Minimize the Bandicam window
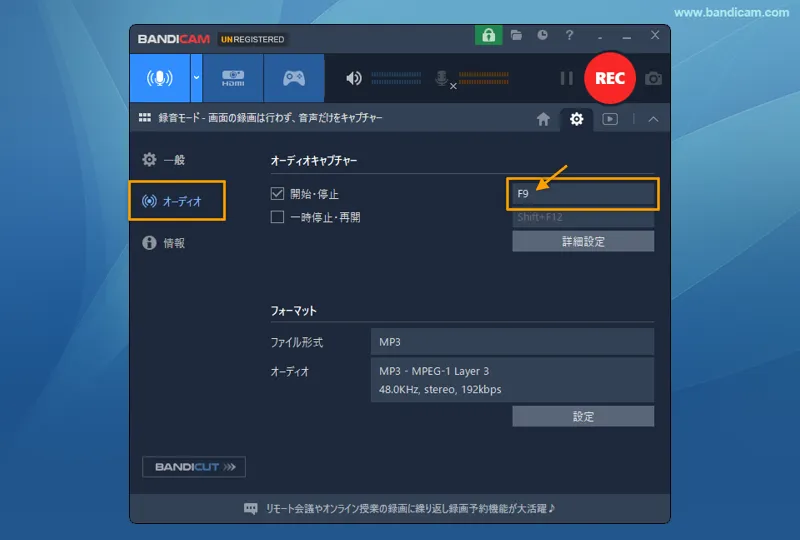The image size is (800, 540). click(627, 36)
